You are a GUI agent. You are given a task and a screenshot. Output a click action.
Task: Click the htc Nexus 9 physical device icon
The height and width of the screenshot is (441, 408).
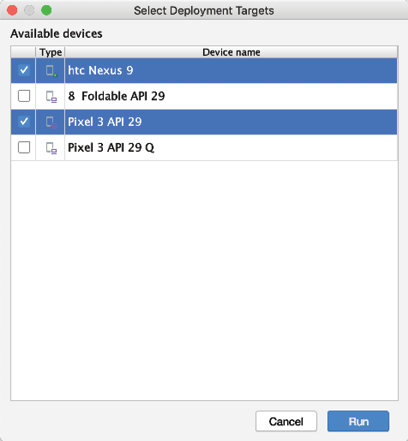coord(51,71)
